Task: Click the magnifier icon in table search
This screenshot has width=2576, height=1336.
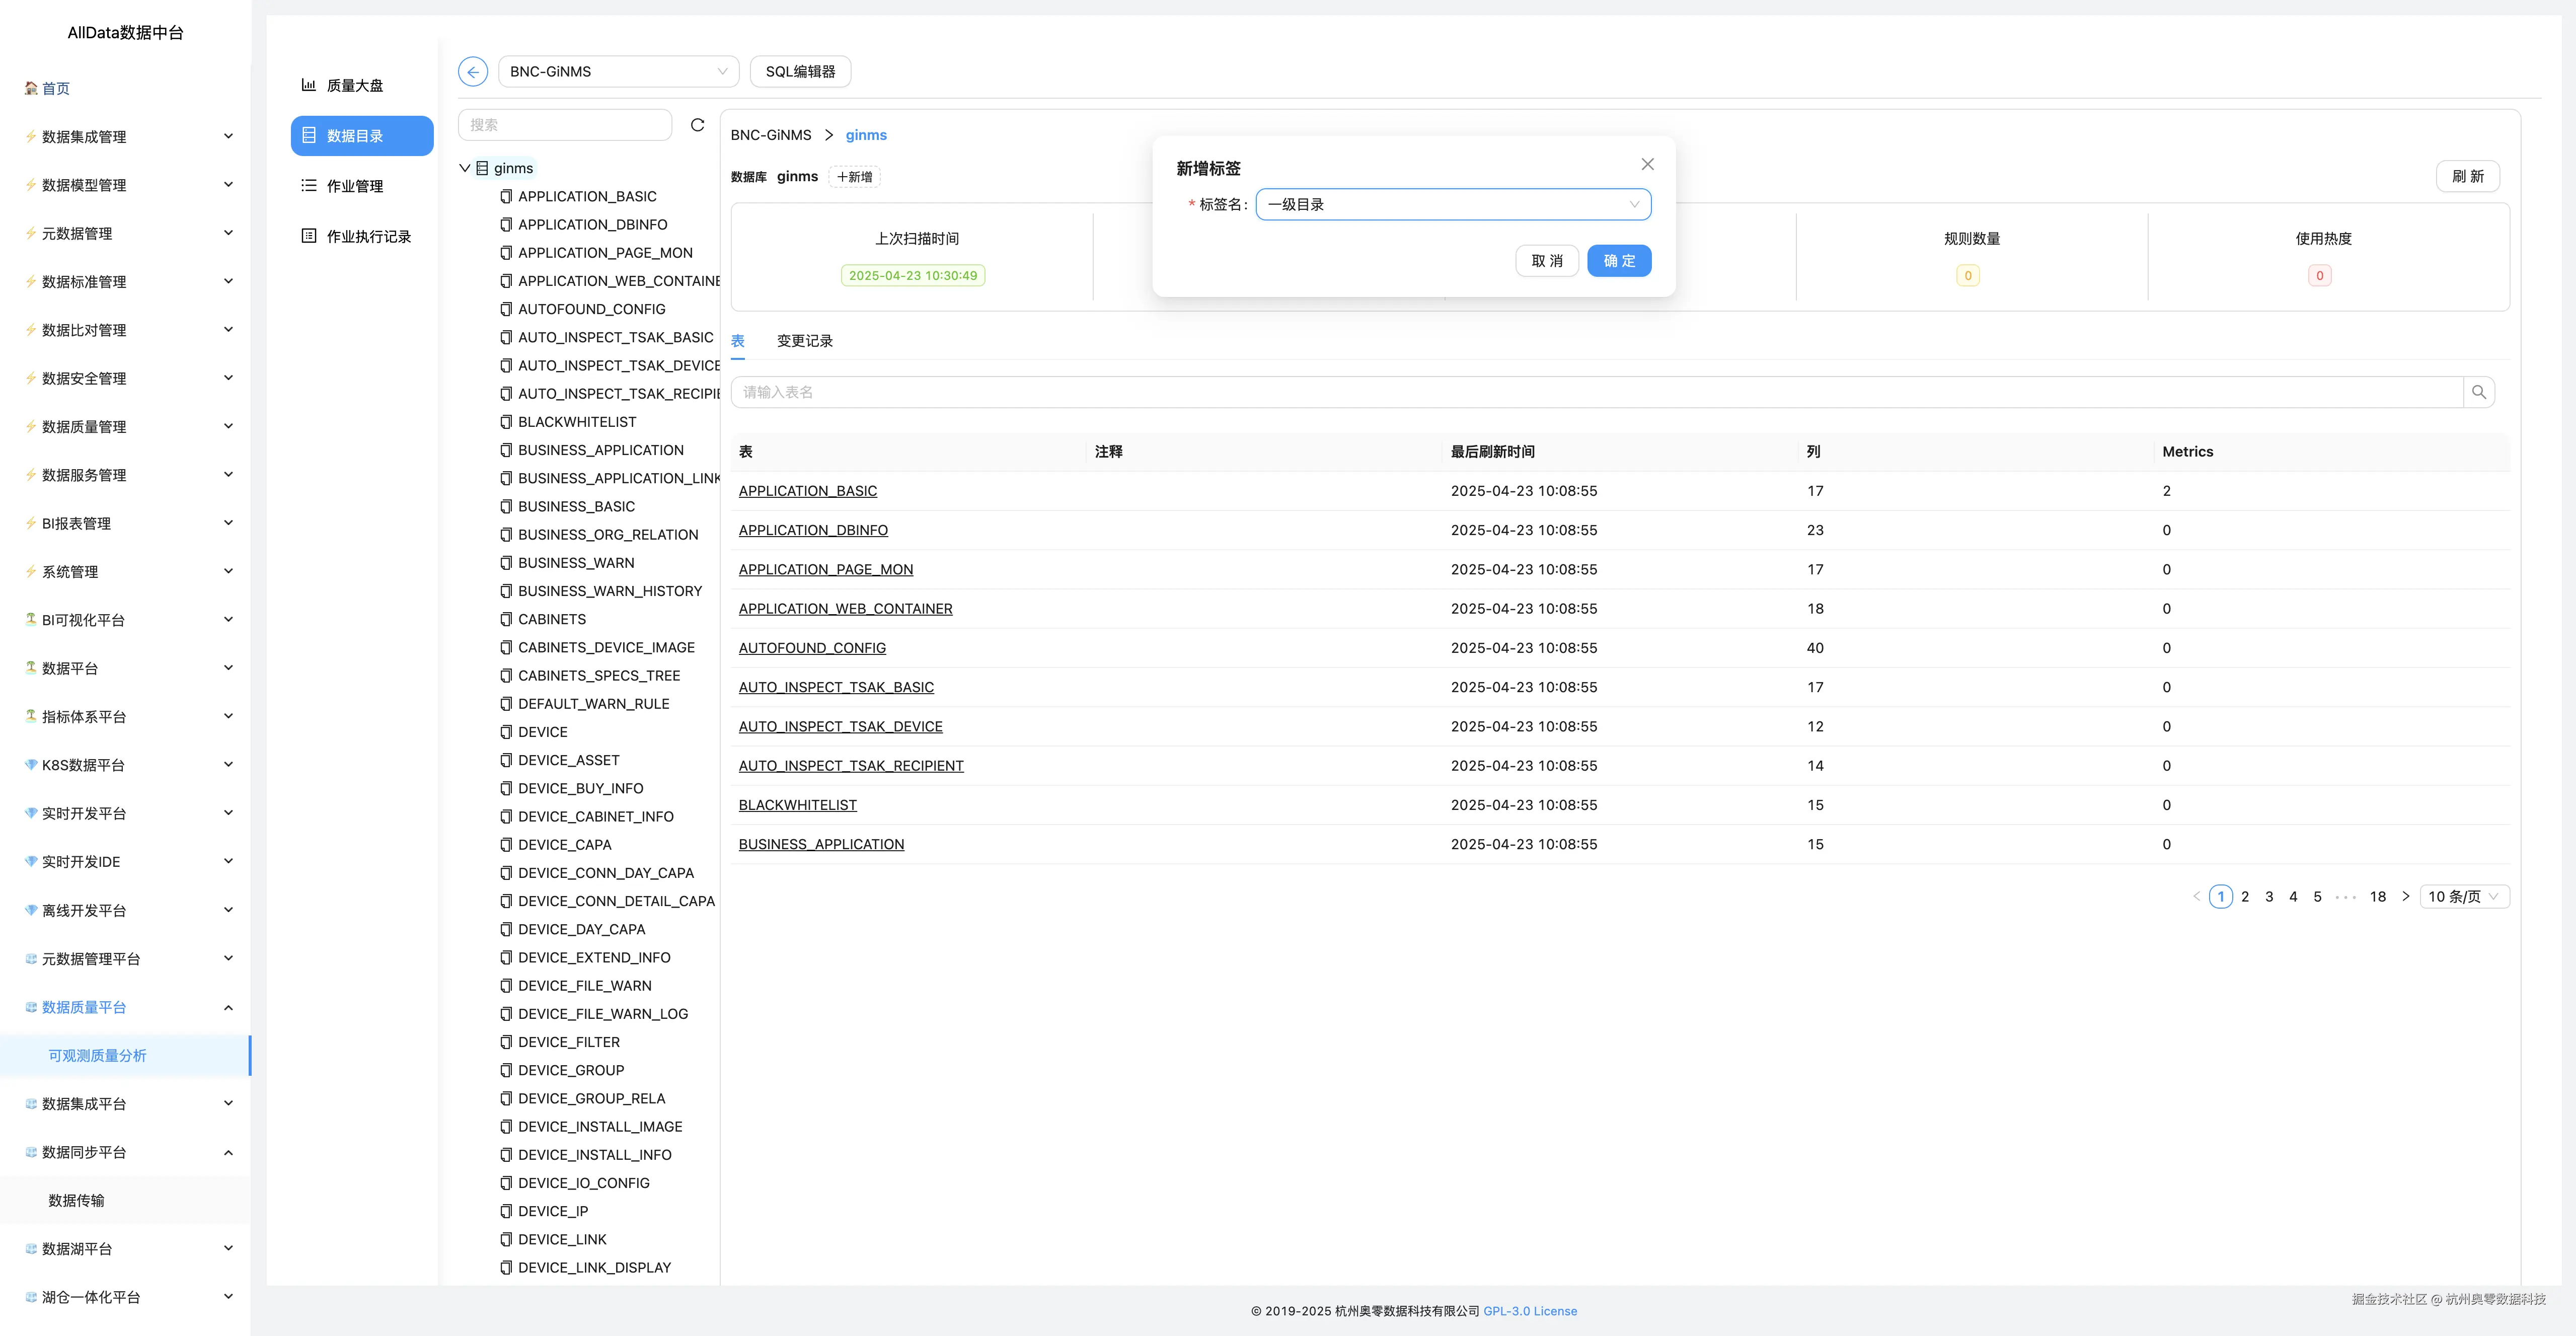Action: click(2478, 392)
